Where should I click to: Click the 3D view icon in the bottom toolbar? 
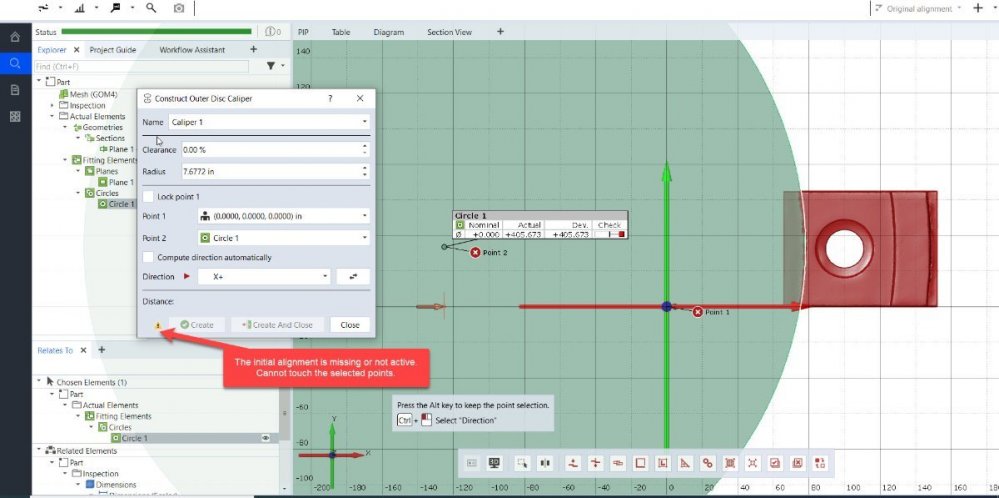click(x=494, y=463)
